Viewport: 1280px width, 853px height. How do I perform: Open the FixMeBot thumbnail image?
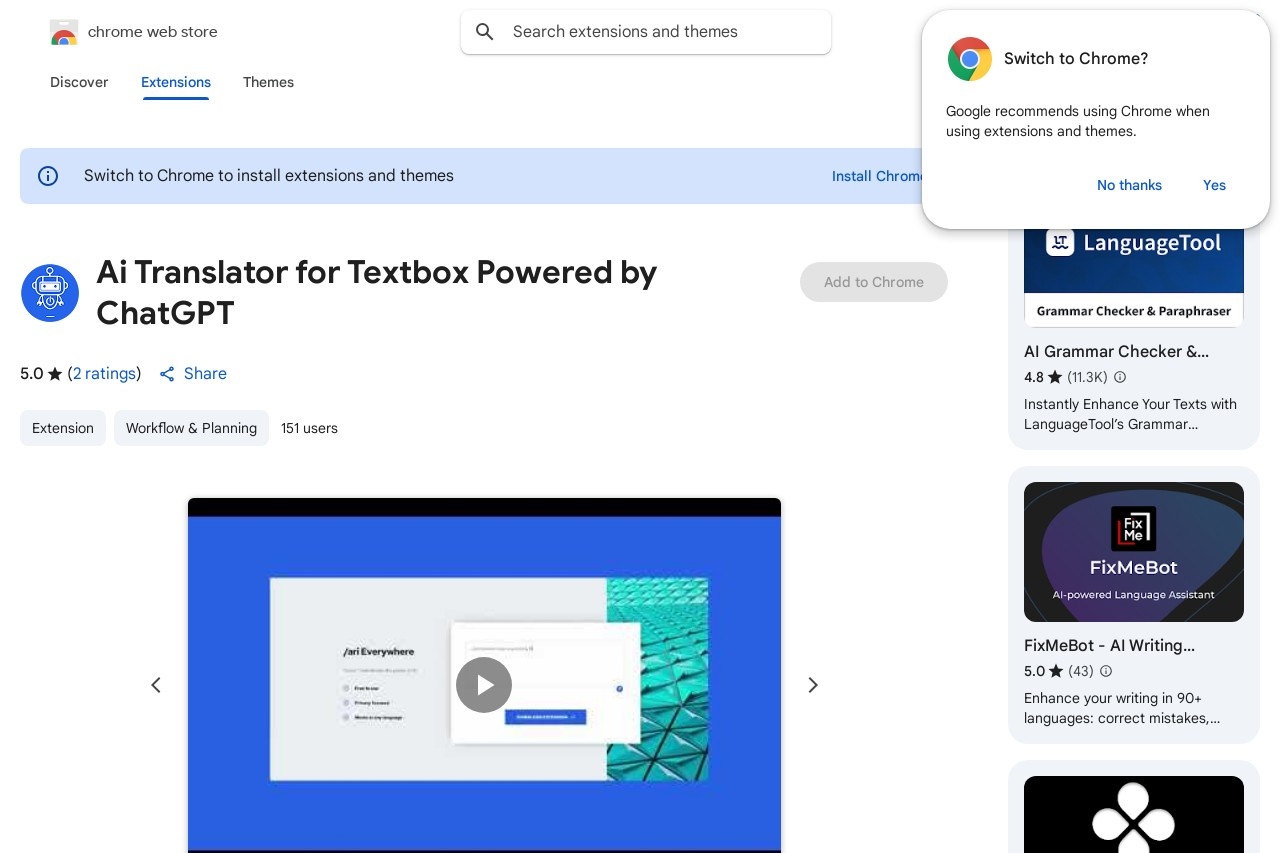pyautogui.click(x=1134, y=552)
